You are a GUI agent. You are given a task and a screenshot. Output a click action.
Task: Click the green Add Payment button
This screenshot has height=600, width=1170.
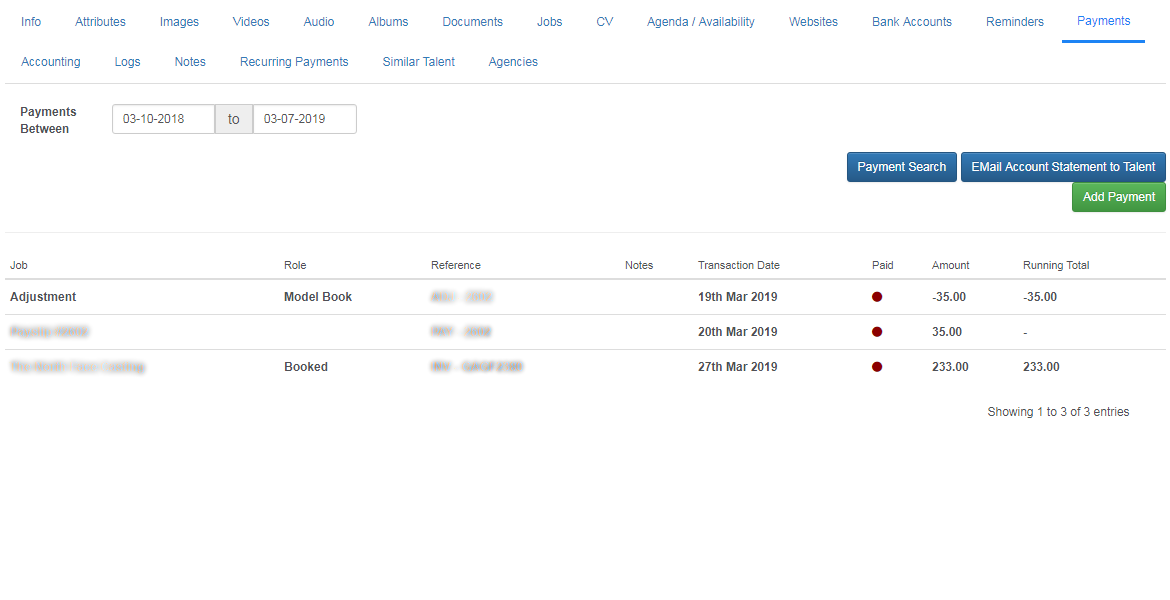1118,197
